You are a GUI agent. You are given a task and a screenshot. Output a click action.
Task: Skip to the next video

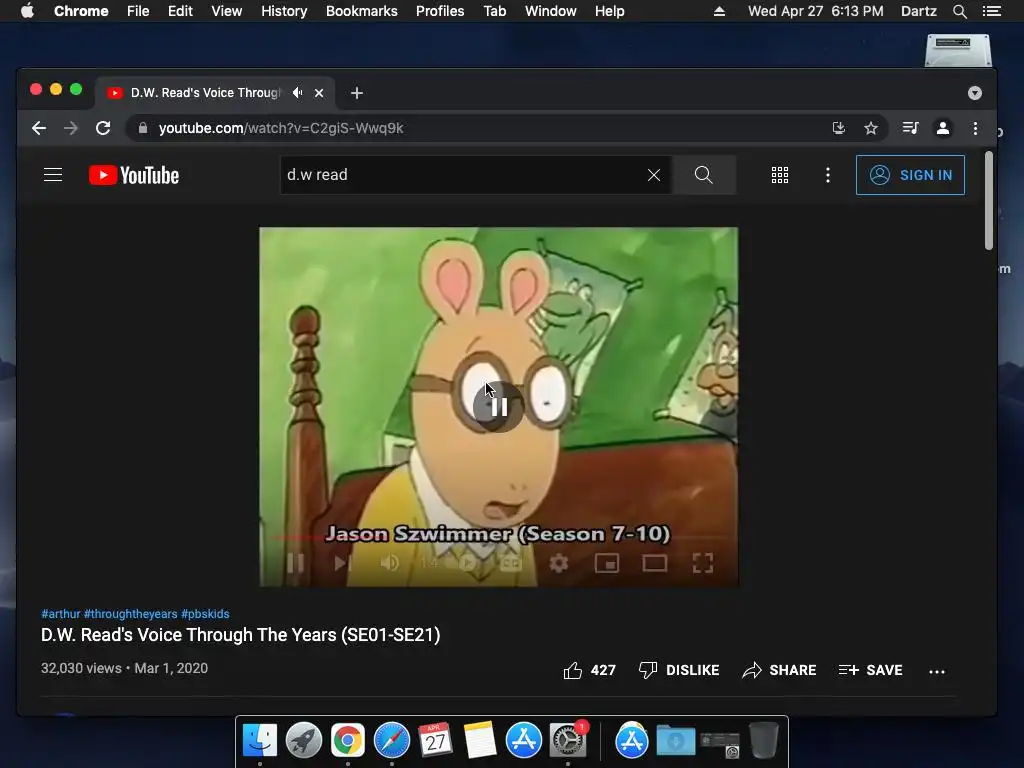pos(342,563)
